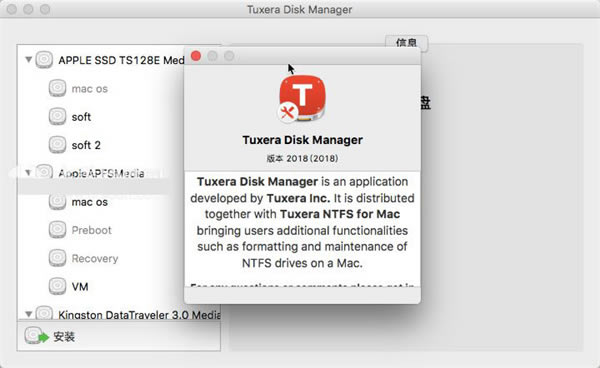Click the VM volume disk icon
The height and width of the screenshot is (368, 600).
[57, 286]
